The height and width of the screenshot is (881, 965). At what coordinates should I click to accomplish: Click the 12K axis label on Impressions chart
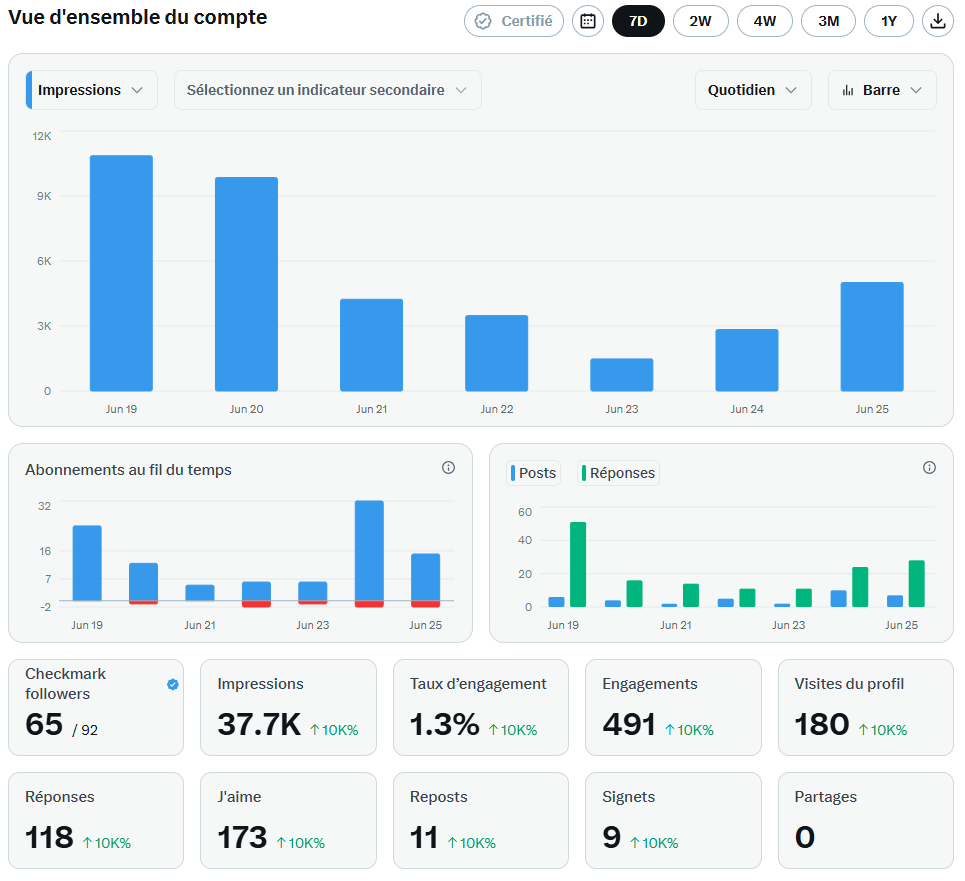coord(42,136)
